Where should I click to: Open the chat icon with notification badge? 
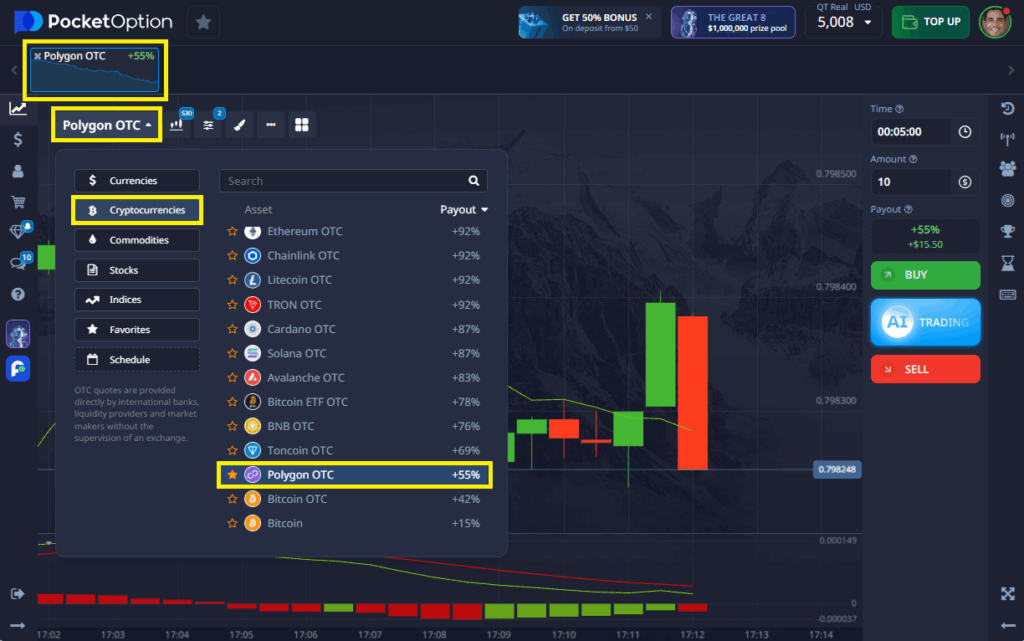(x=17, y=263)
